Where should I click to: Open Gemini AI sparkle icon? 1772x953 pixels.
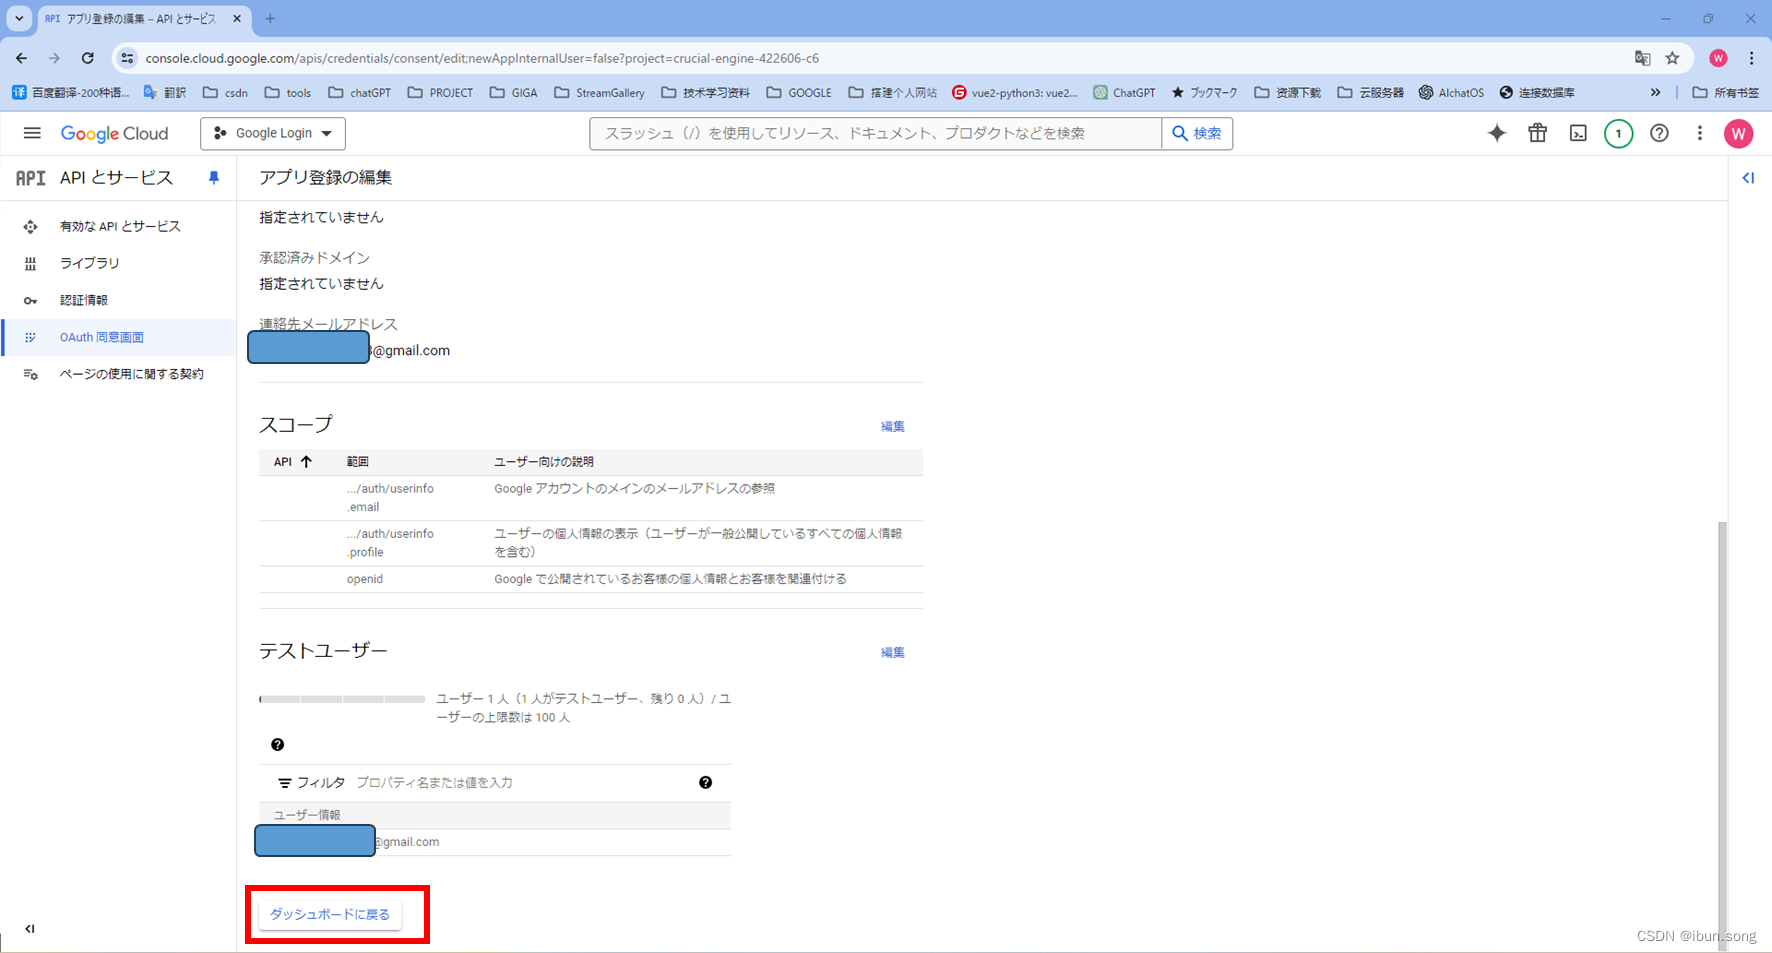[1497, 133]
